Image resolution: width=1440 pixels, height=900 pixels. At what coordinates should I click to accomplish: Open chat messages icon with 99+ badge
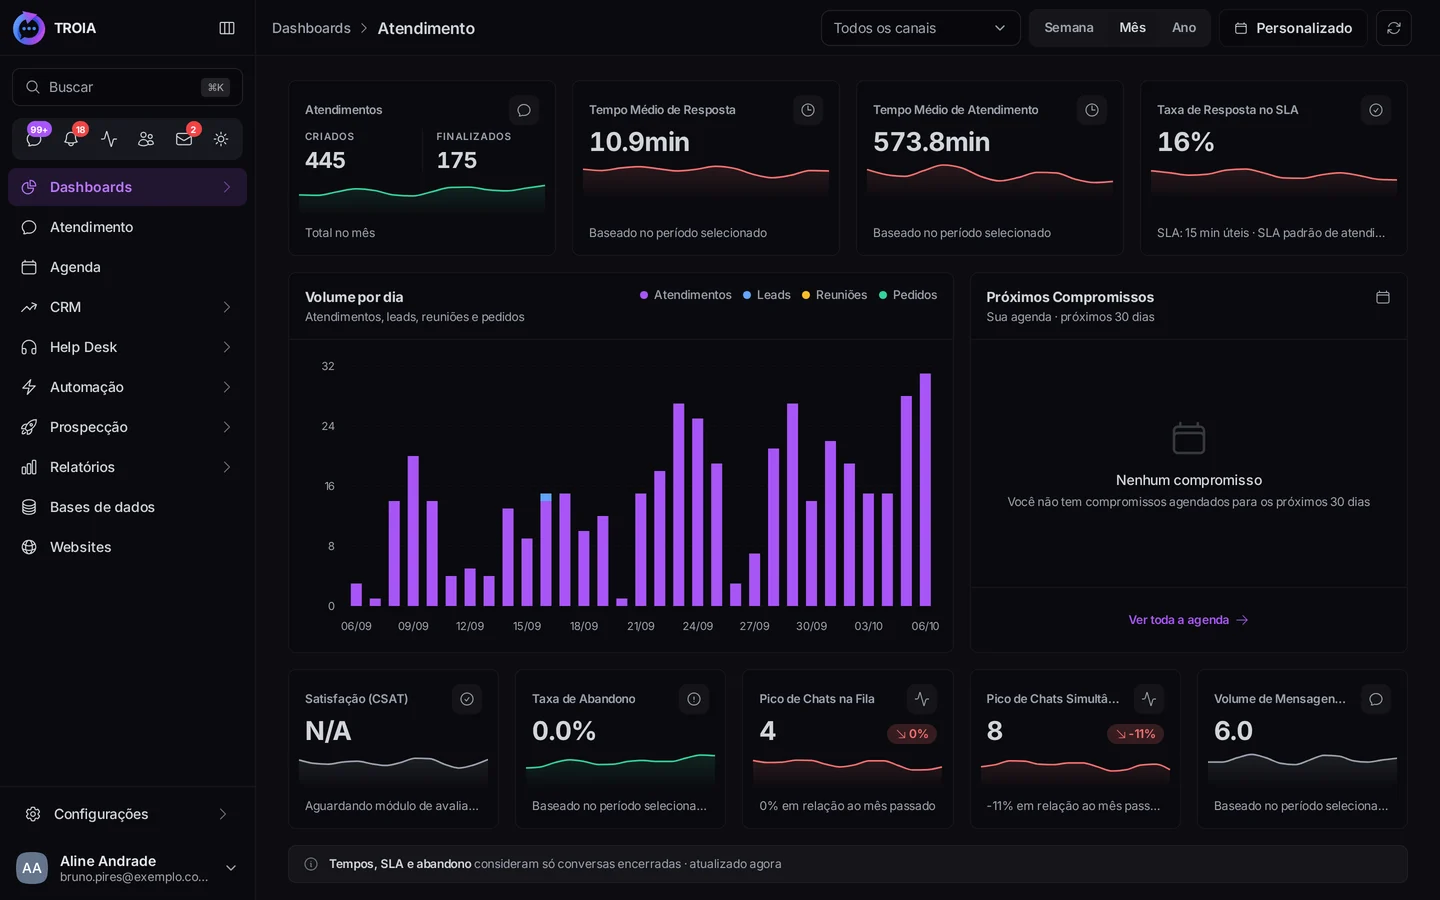[34, 139]
